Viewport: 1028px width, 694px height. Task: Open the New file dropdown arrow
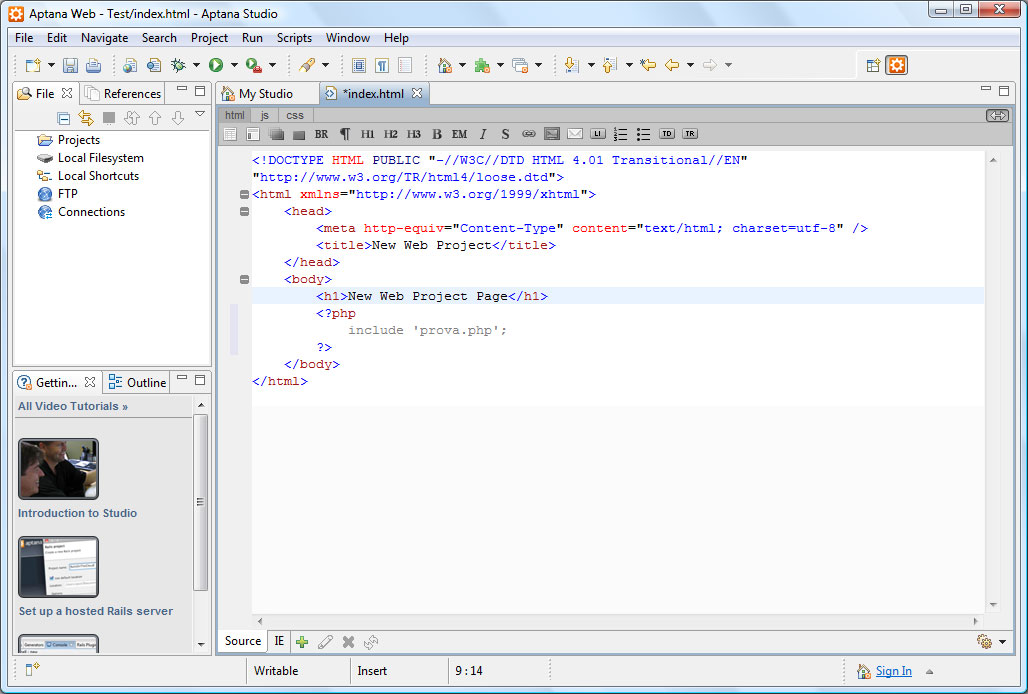pos(51,65)
